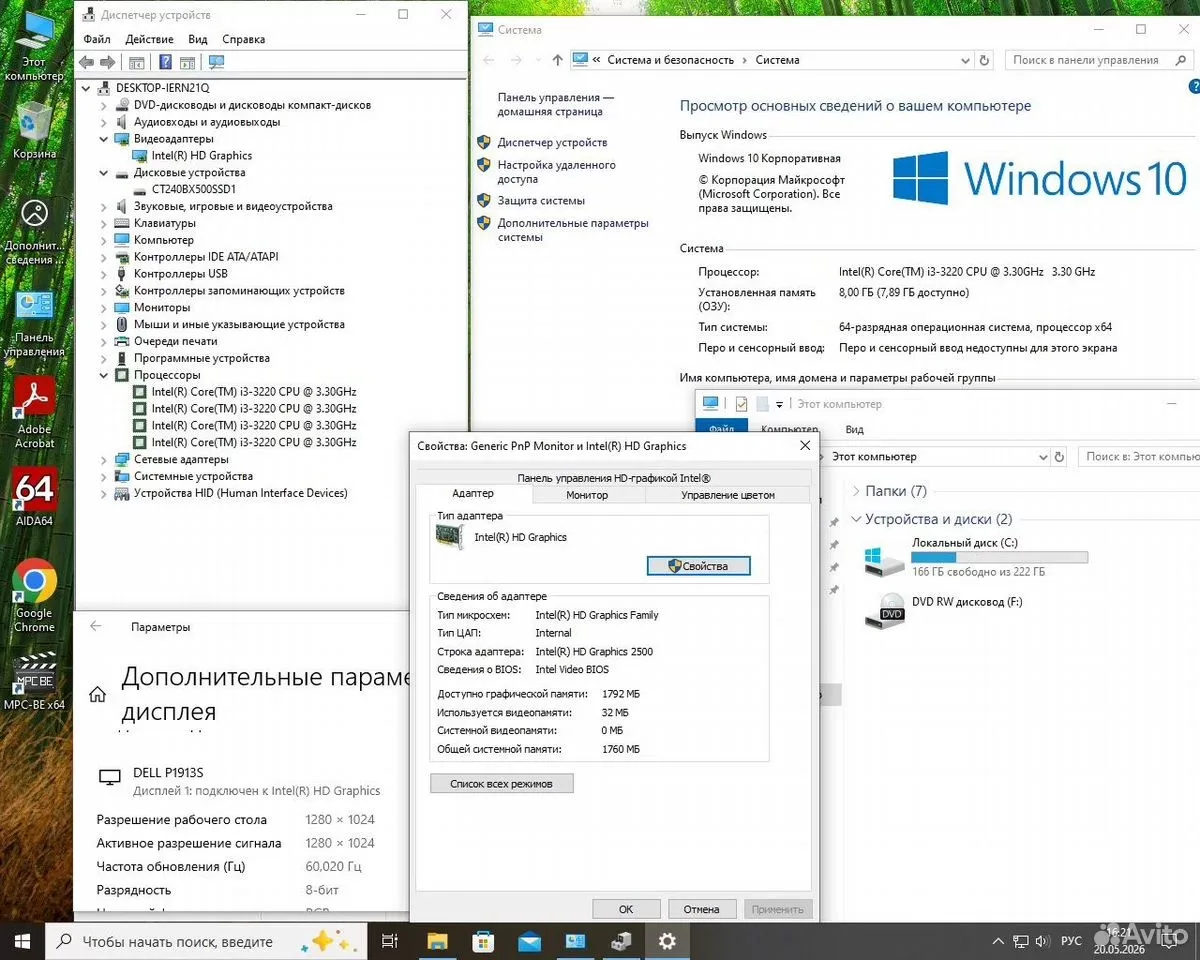Open the Mail app from the taskbar
The width and height of the screenshot is (1200, 960).
click(529, 941)
